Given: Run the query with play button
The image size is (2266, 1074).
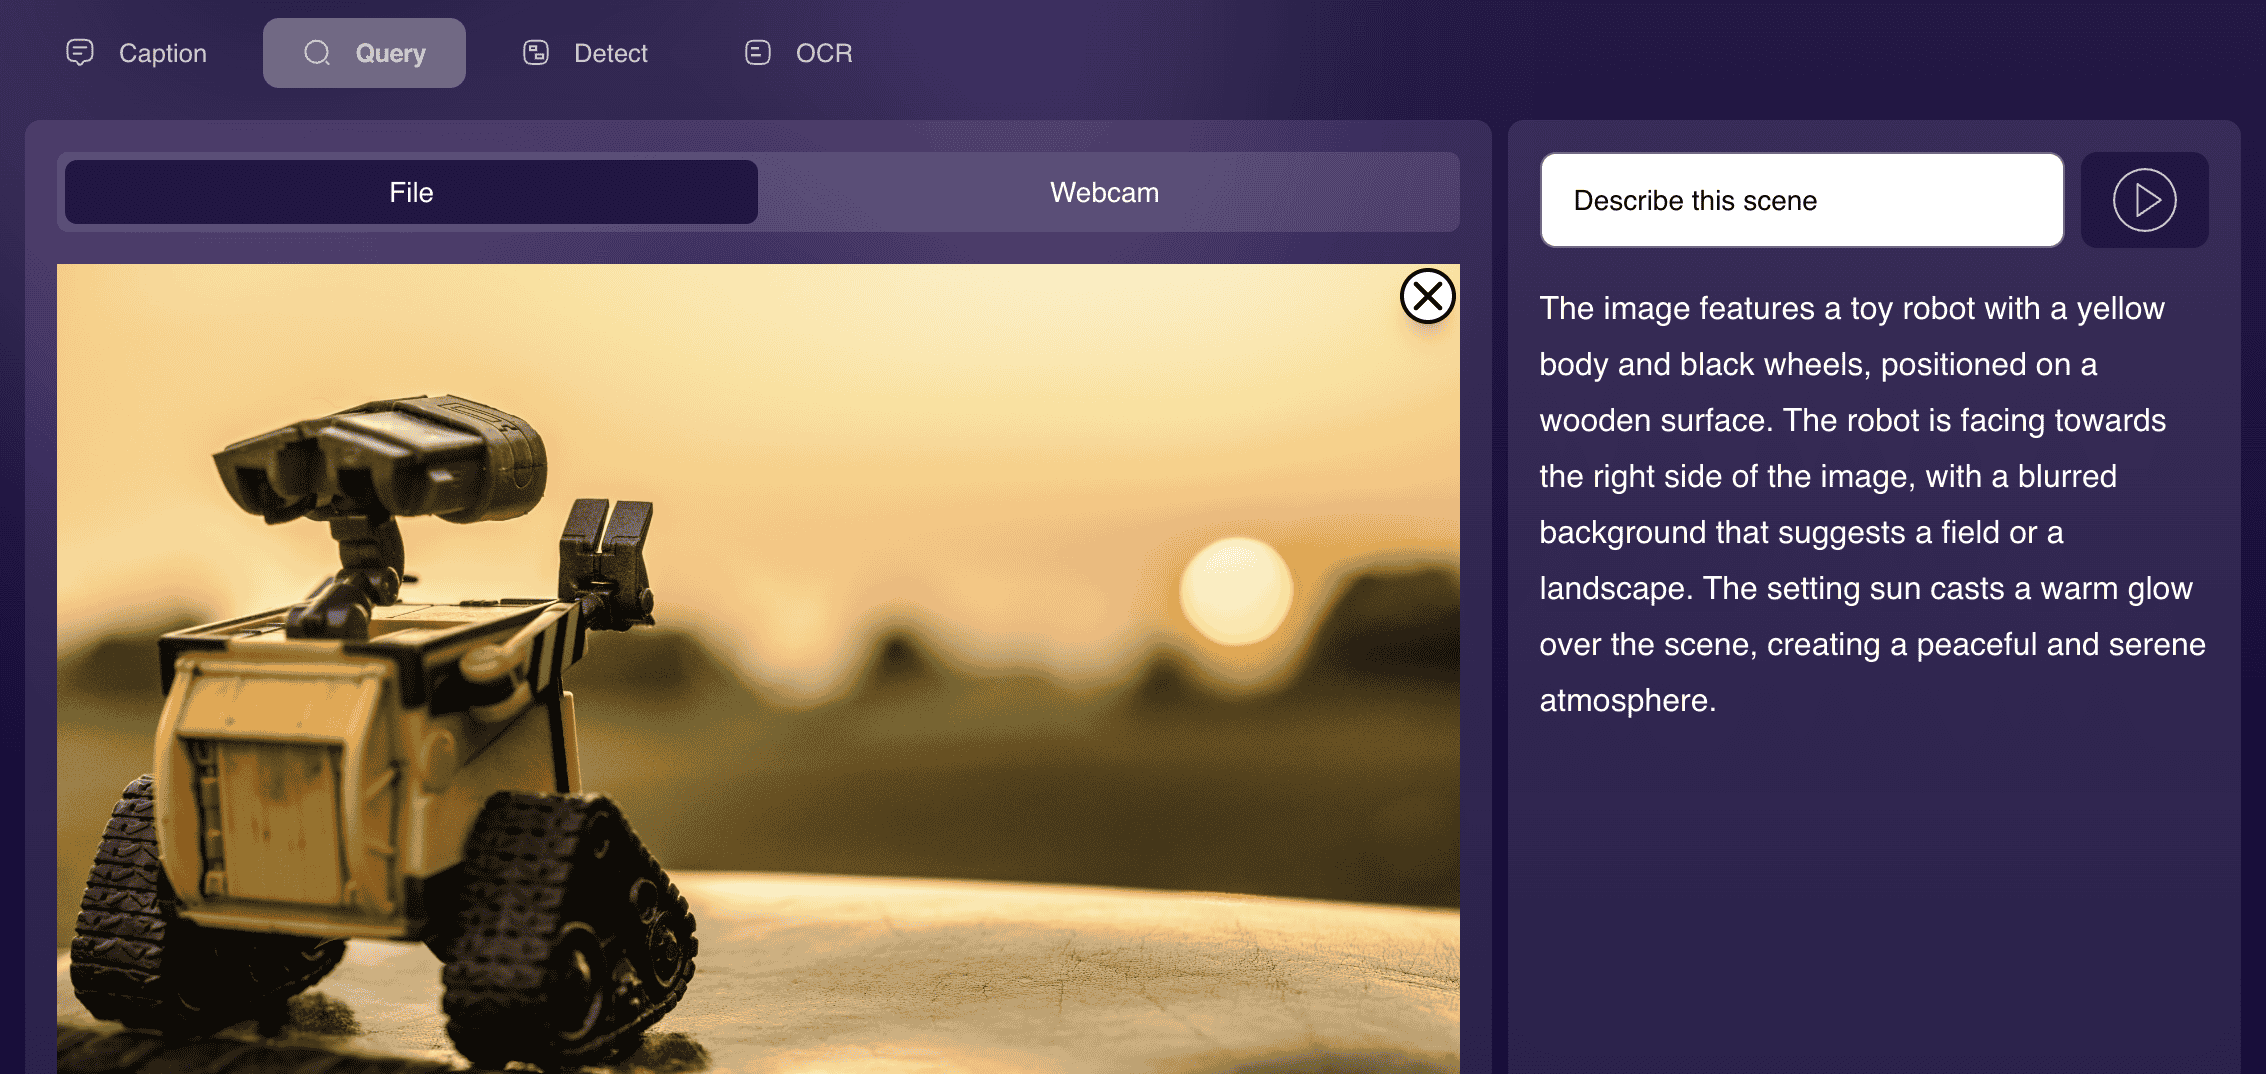Looking at the screenshot, I should click(2144, 200).
